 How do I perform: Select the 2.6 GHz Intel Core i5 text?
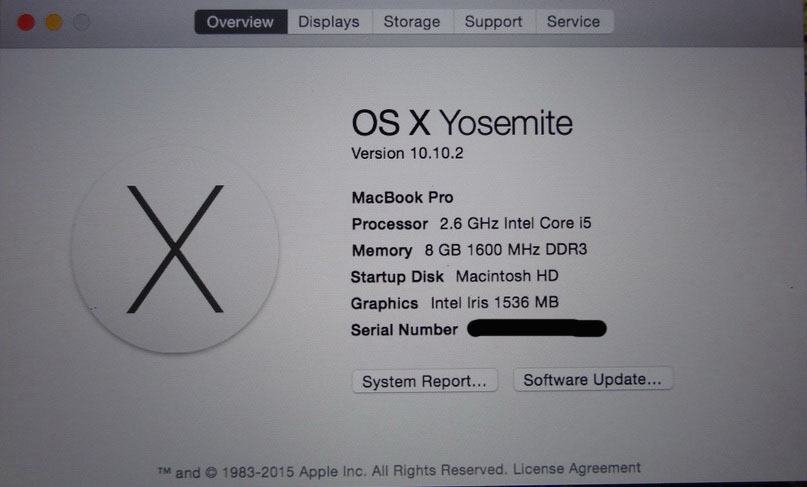515,223
